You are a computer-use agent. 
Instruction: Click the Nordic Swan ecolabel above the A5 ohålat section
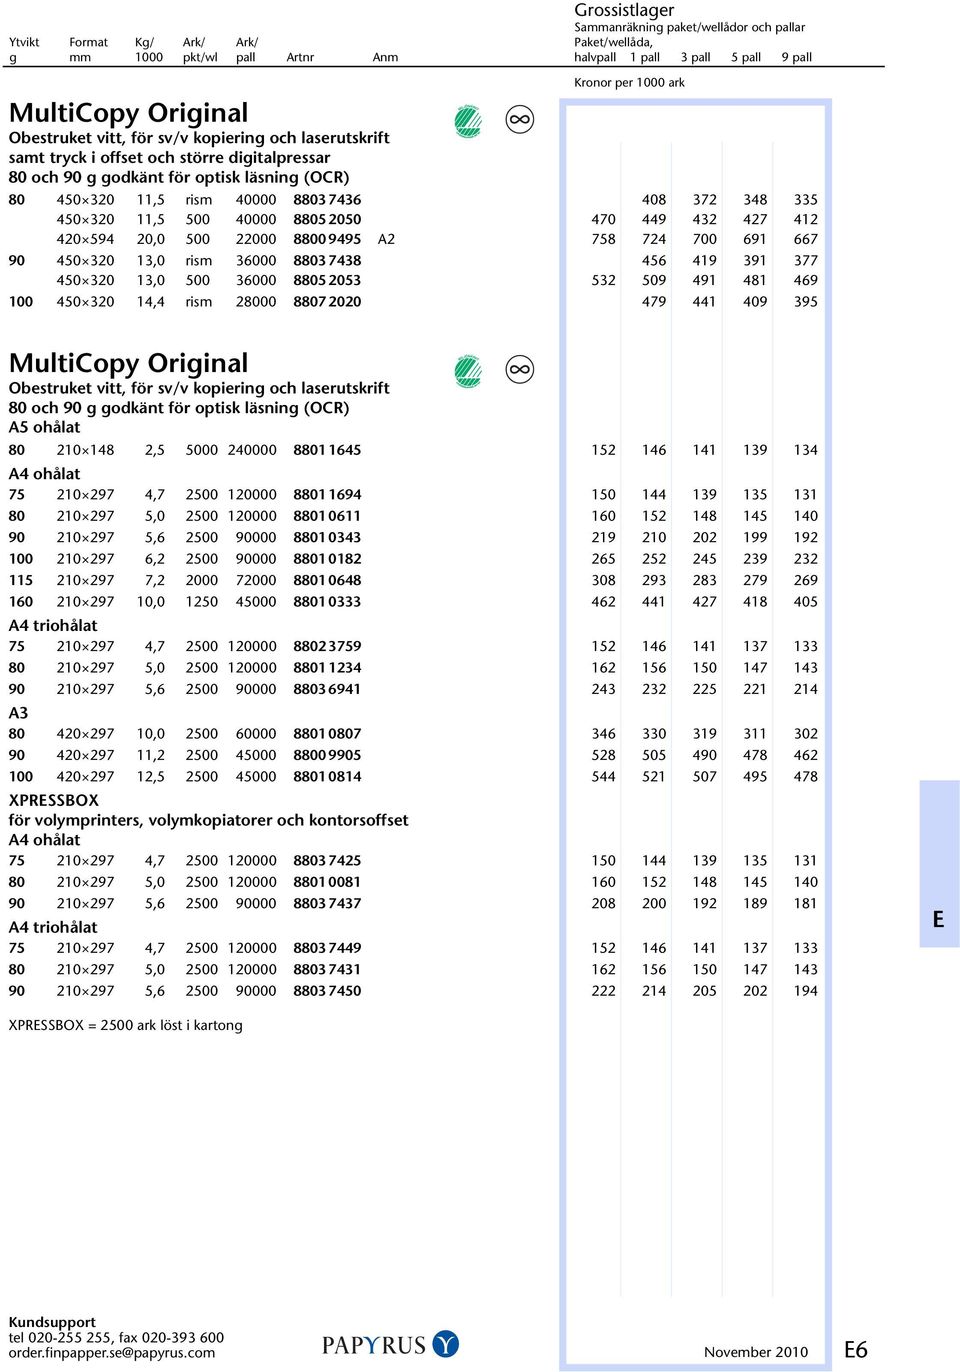tap(468, 371)
